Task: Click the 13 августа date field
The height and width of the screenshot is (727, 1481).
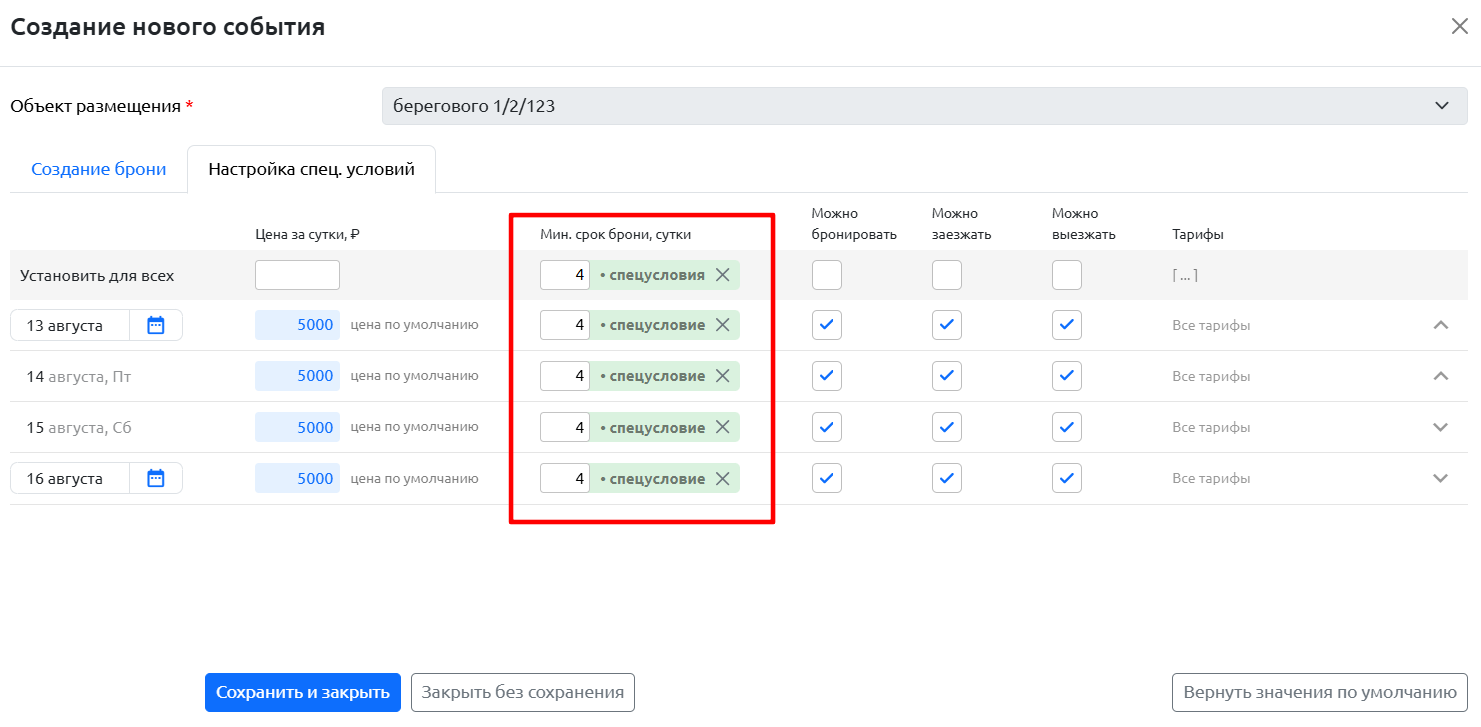Action: (x=70, y=325)
